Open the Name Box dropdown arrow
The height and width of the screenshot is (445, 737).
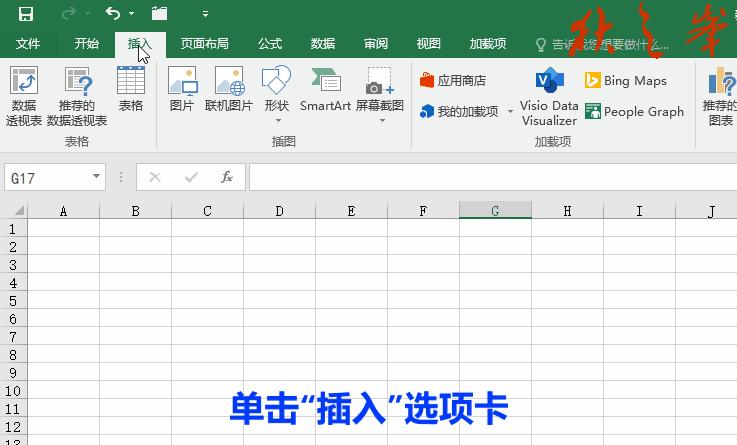pyautogui.click(x=96, y=177)
